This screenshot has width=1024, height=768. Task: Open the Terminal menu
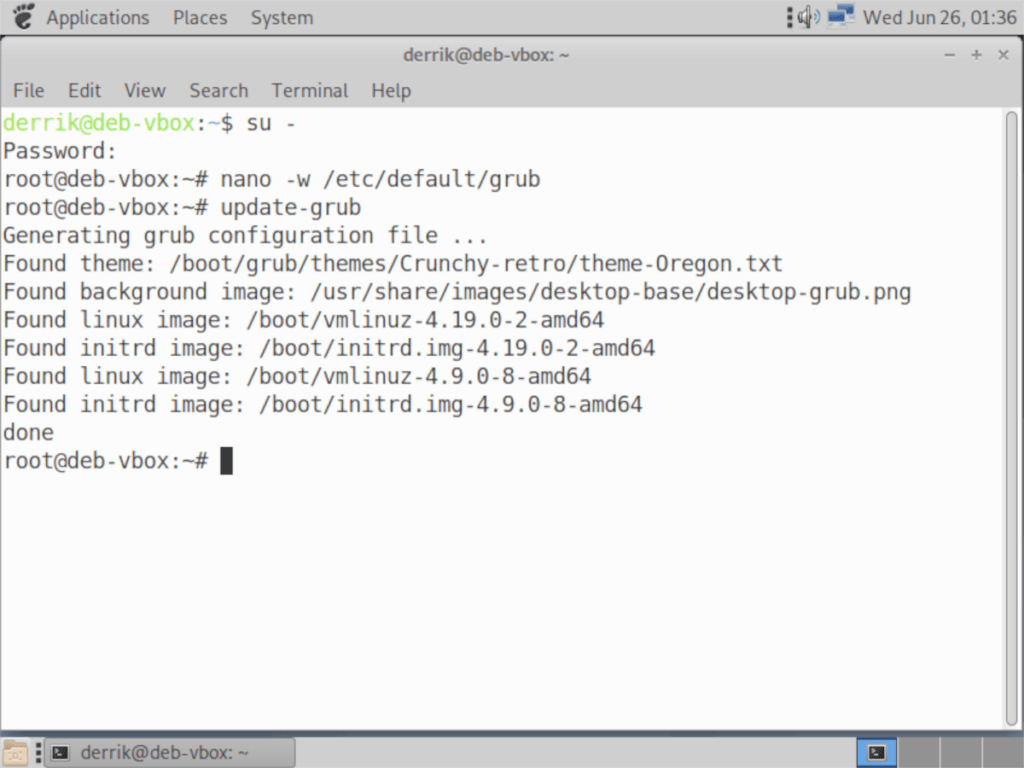[x=309, y=90]
